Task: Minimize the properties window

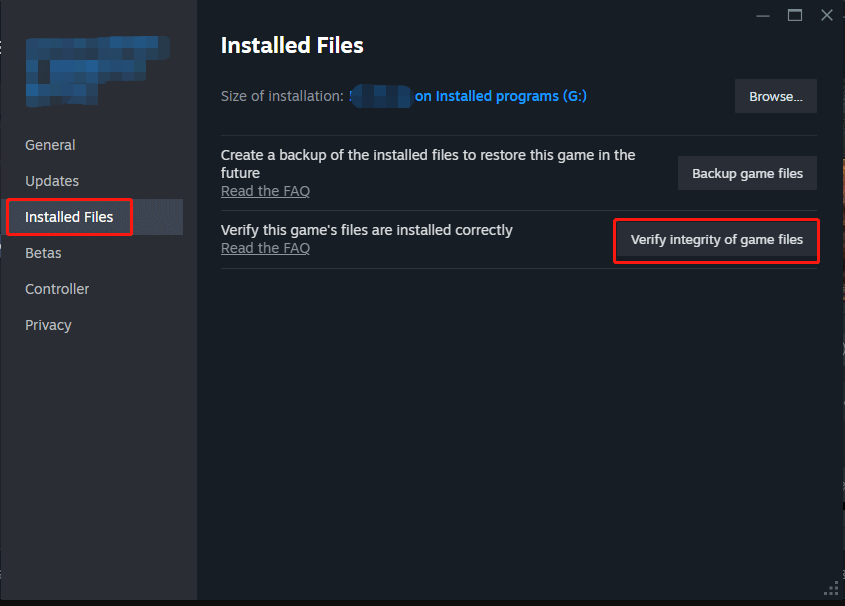Action: (763, 15)
